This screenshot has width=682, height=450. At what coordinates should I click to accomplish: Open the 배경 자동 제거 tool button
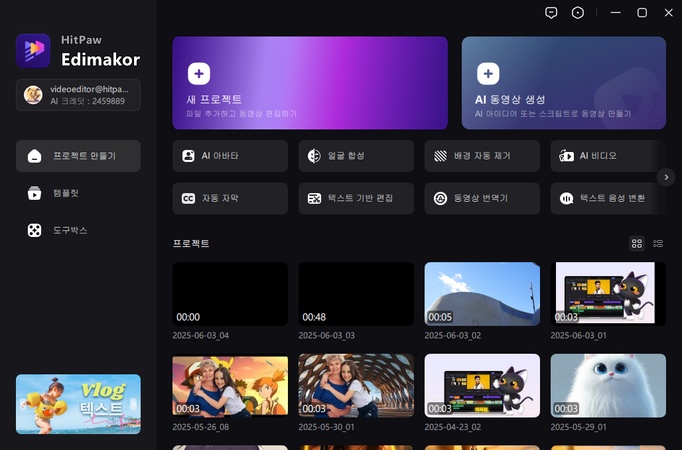[x=482, y=156]
